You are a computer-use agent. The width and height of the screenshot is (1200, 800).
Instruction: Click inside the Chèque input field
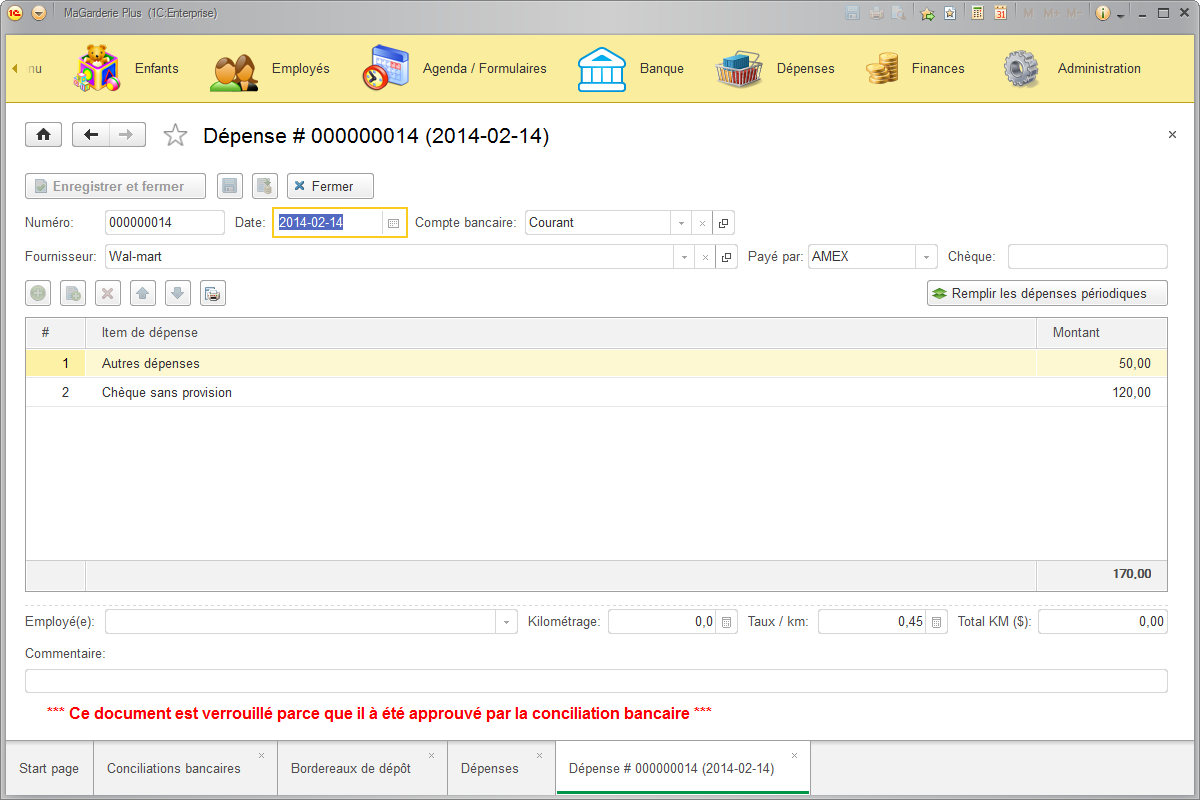tap(1087, 256)
